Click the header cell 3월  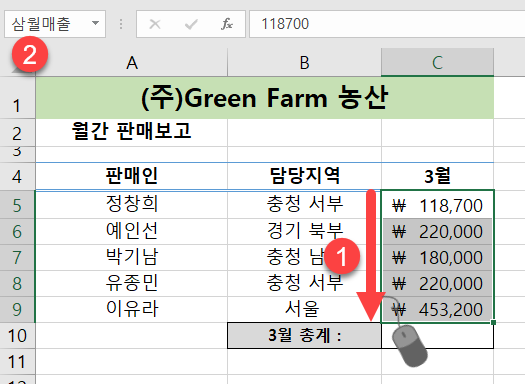pos(437,176)
